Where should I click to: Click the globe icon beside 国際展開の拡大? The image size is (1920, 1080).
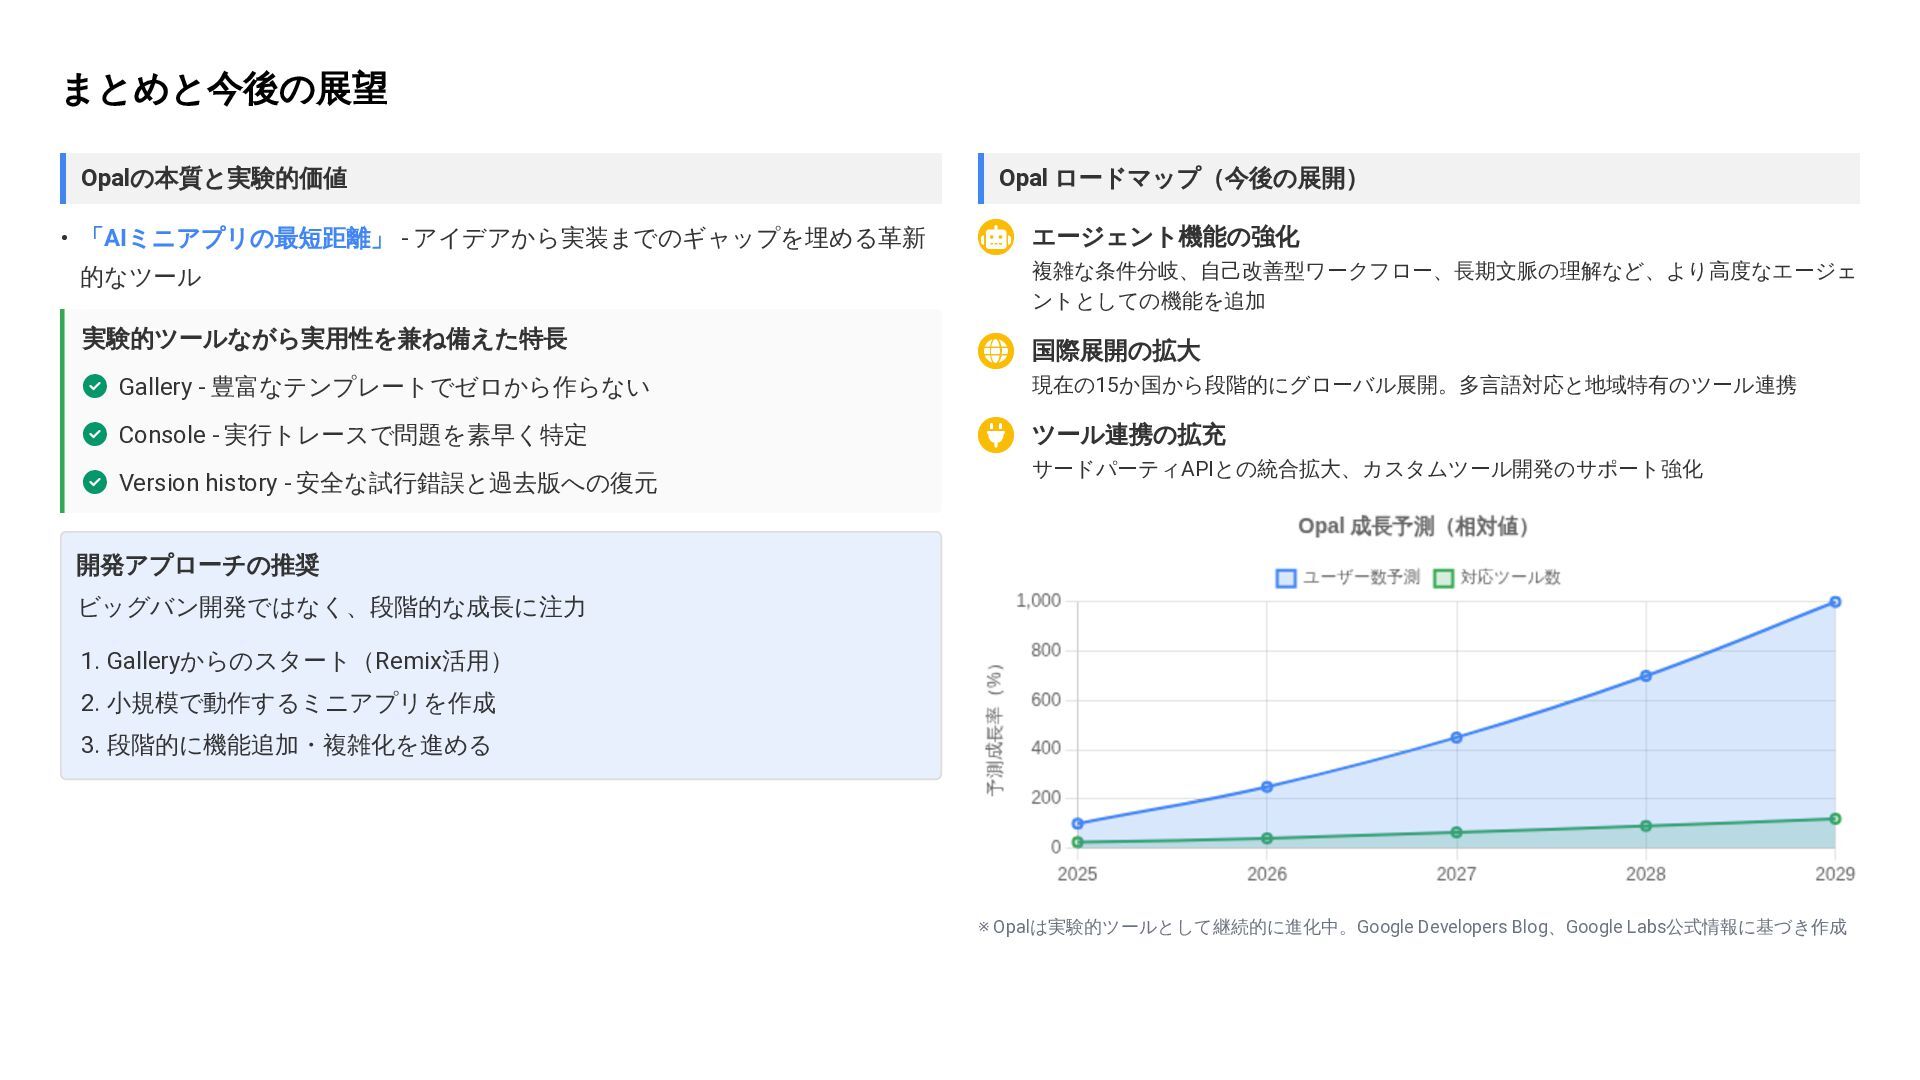[995, 351]
